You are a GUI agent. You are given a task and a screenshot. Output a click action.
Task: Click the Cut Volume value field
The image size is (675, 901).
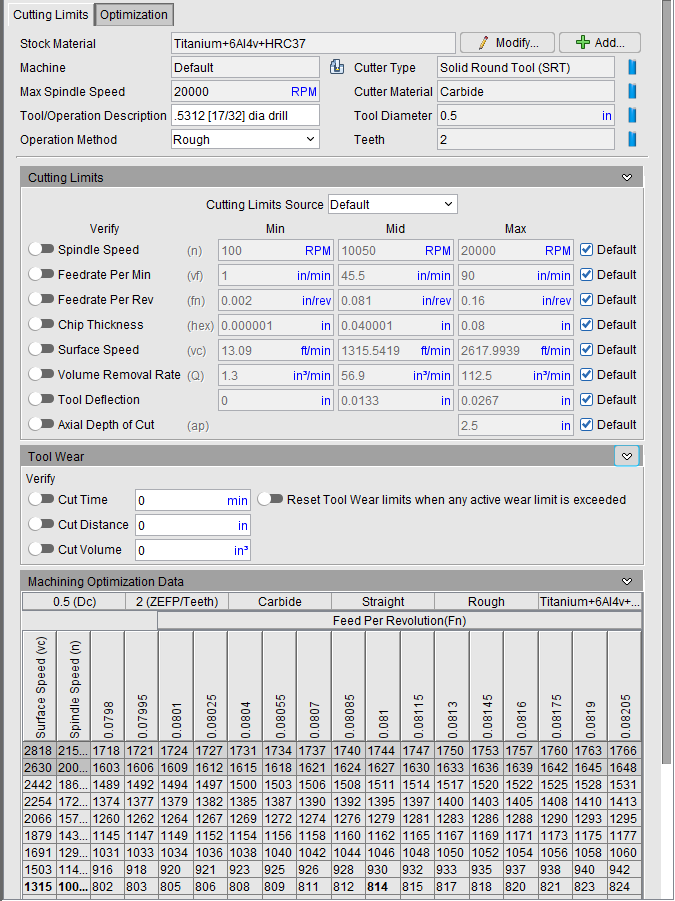tap(192, 550)
